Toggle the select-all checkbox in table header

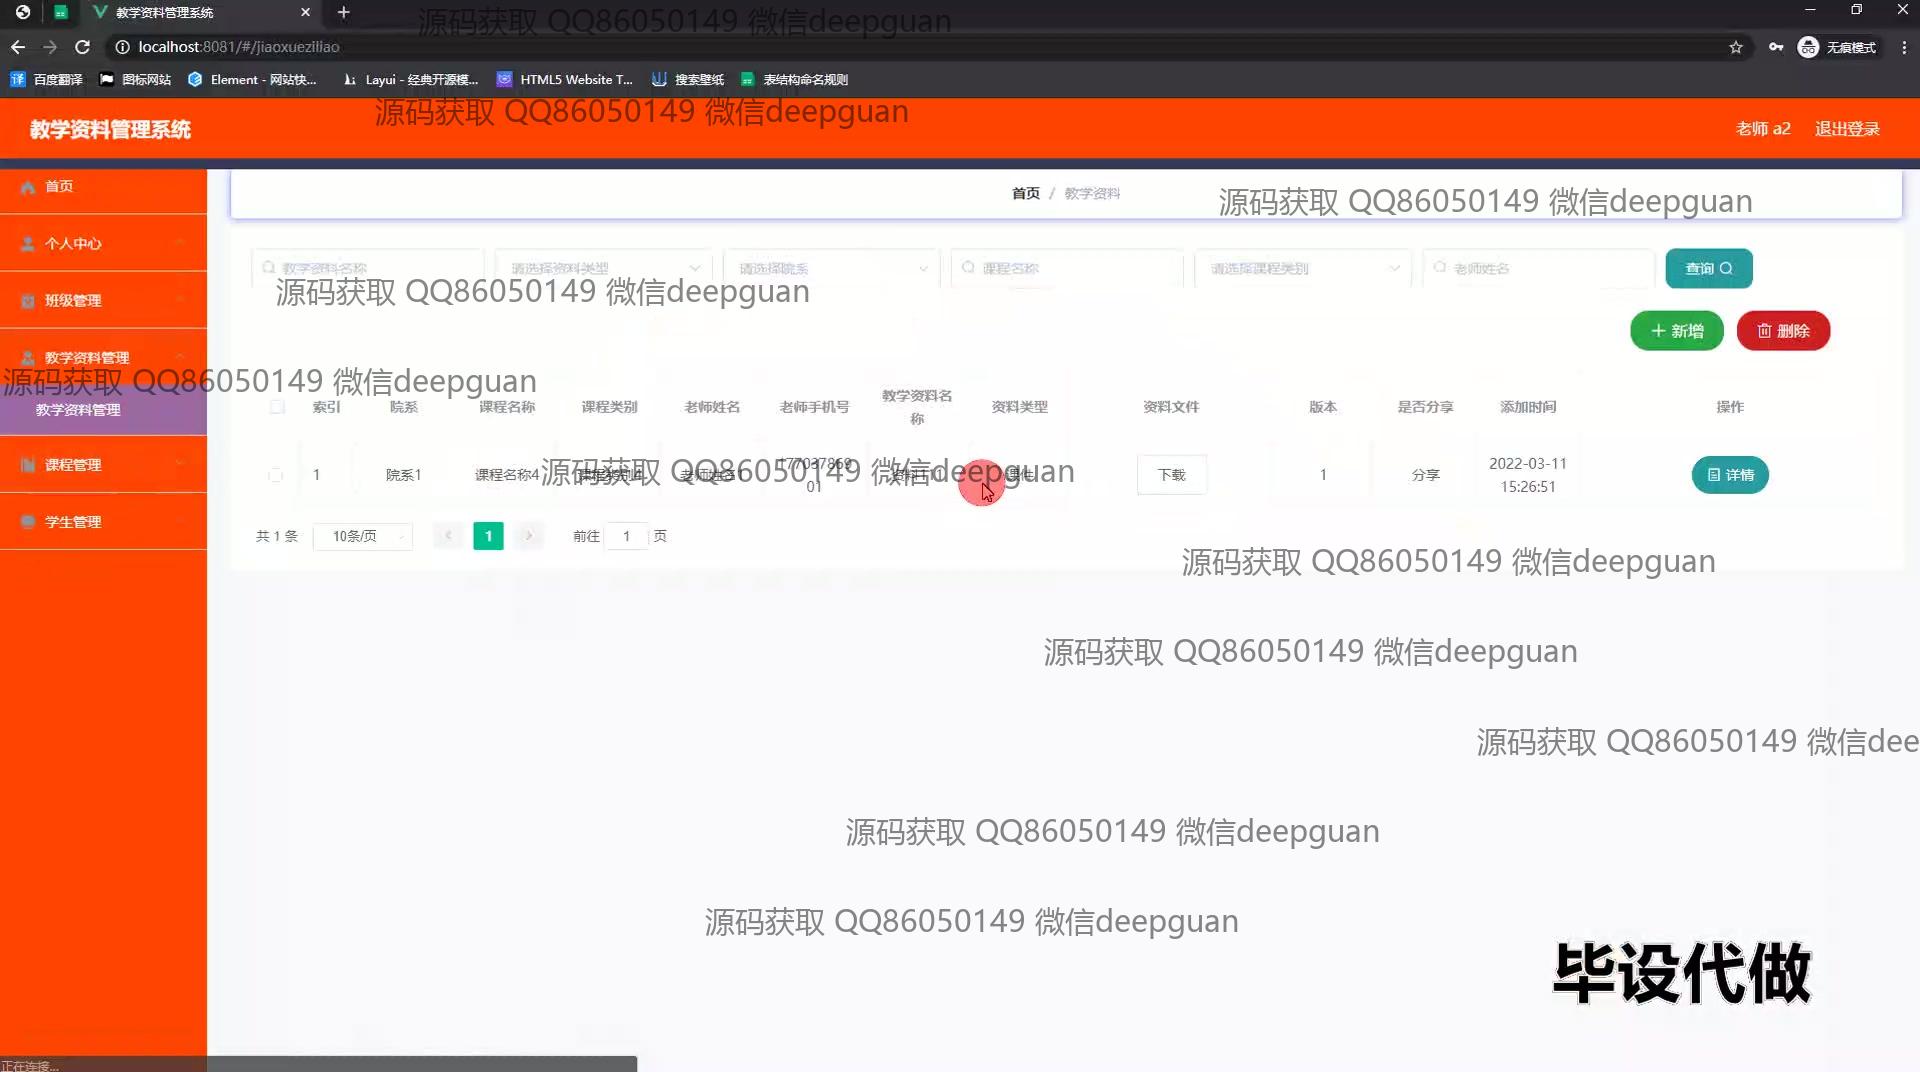coord(277,407)
